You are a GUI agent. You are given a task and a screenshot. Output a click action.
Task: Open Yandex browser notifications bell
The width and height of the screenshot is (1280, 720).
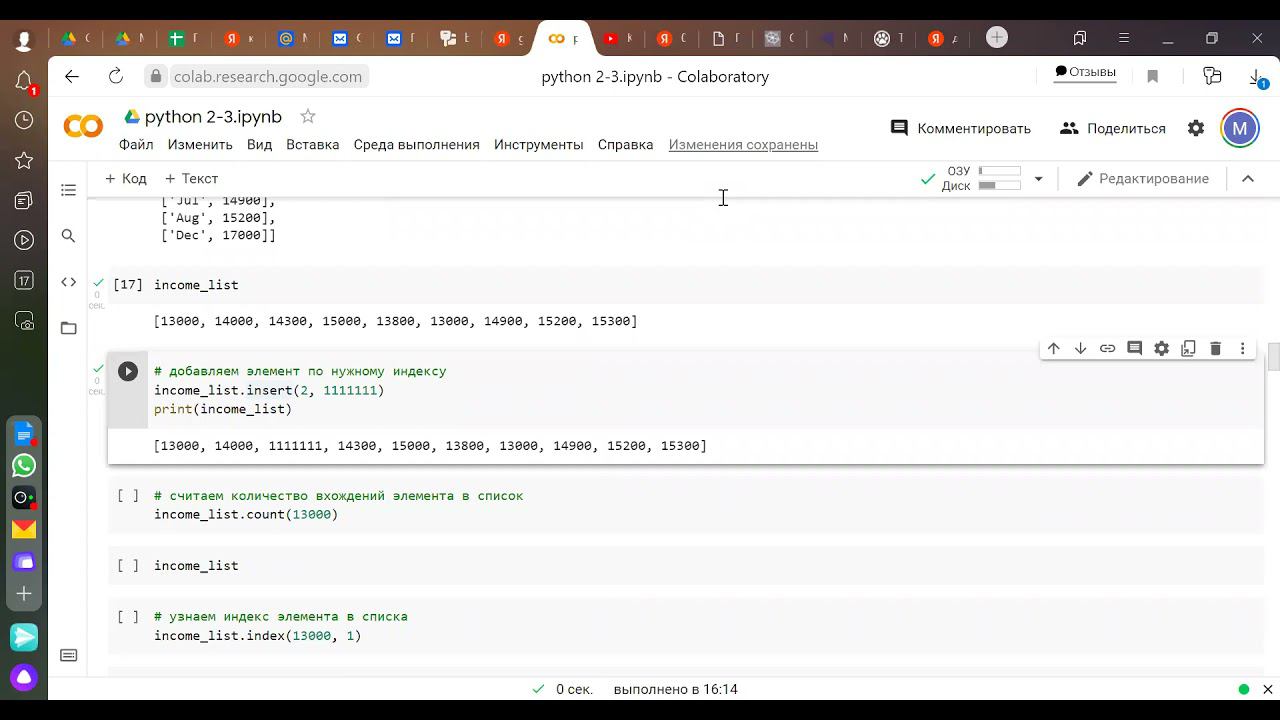[x=24, y=81]
